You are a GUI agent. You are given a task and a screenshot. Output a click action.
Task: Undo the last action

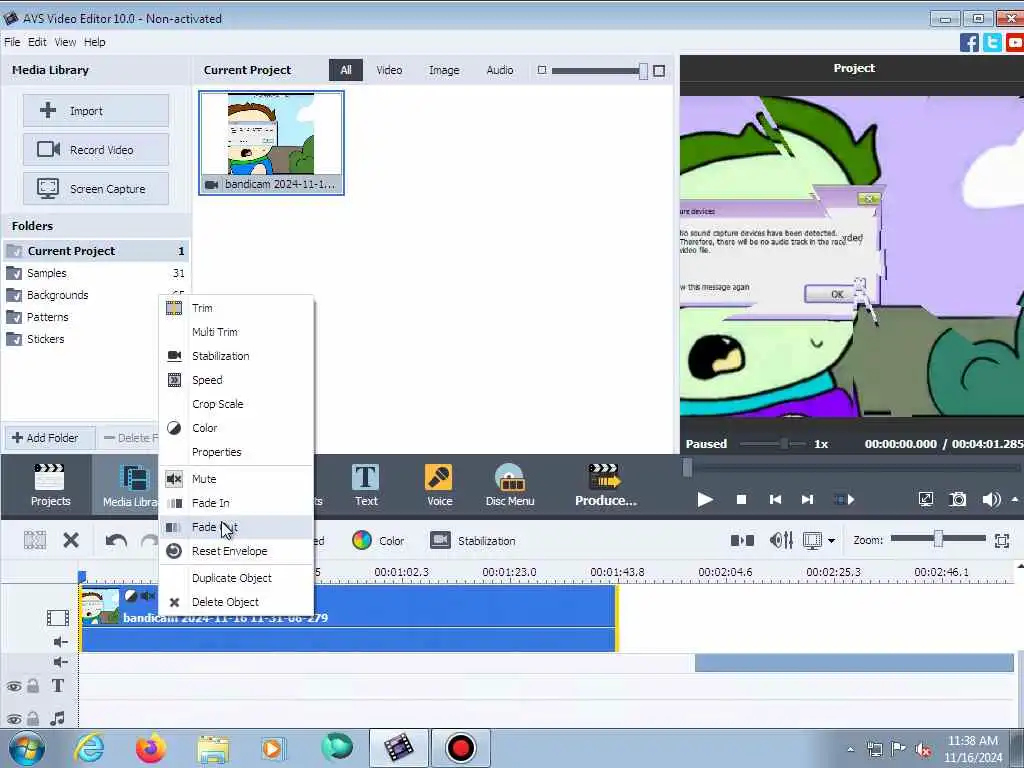(x=116, y=541)
